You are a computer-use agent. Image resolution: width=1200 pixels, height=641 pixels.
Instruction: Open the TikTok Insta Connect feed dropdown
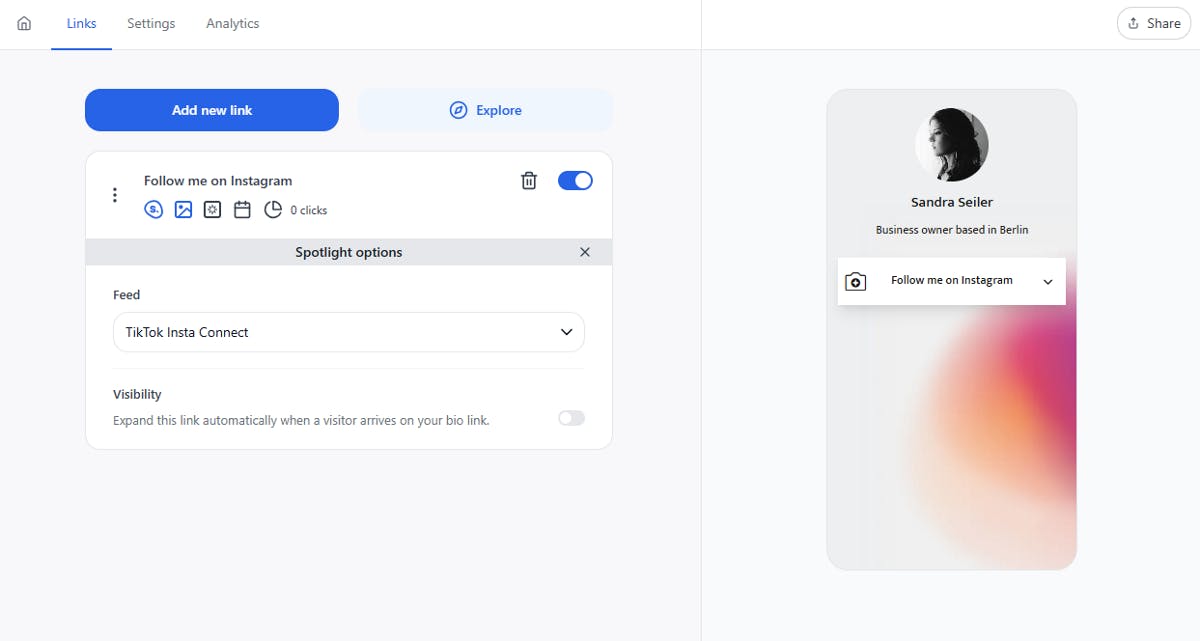click(348, 331)
